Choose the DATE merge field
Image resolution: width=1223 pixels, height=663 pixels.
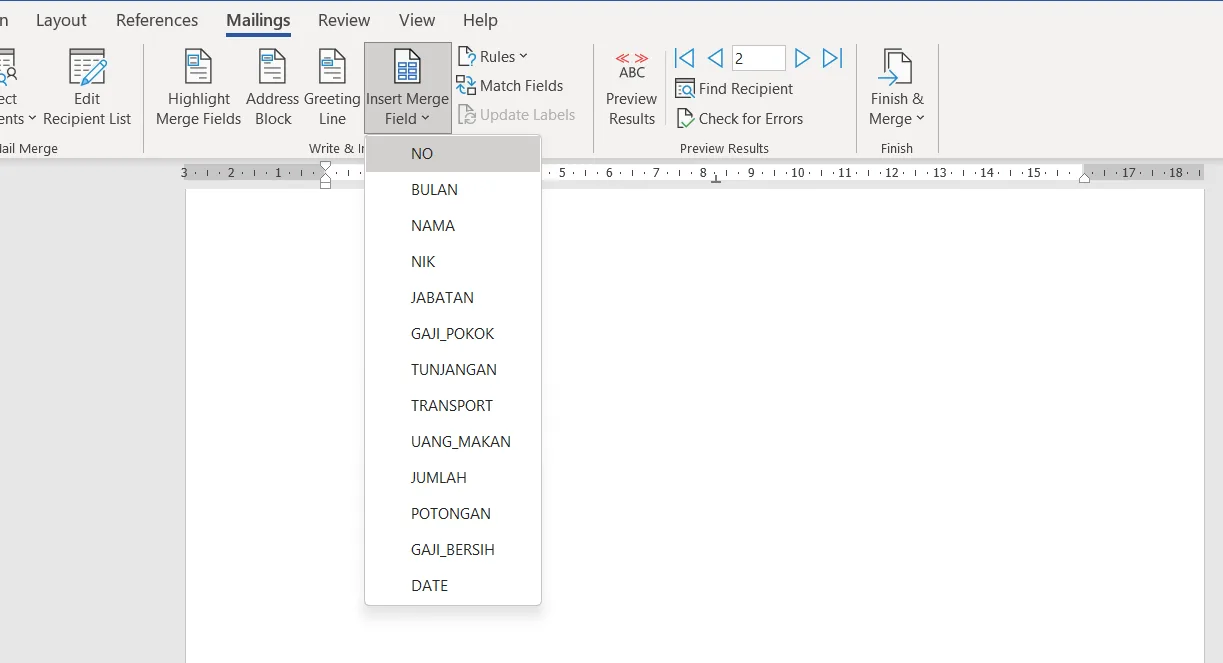453,586
